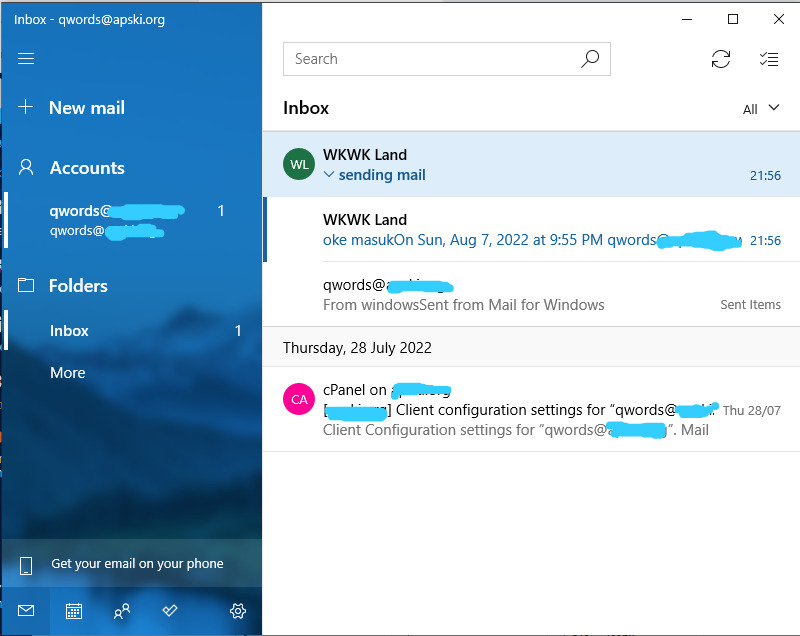Open the Accounts section
Image resolution: width=800 pixels, height=636 pixels.
[86, 168]
